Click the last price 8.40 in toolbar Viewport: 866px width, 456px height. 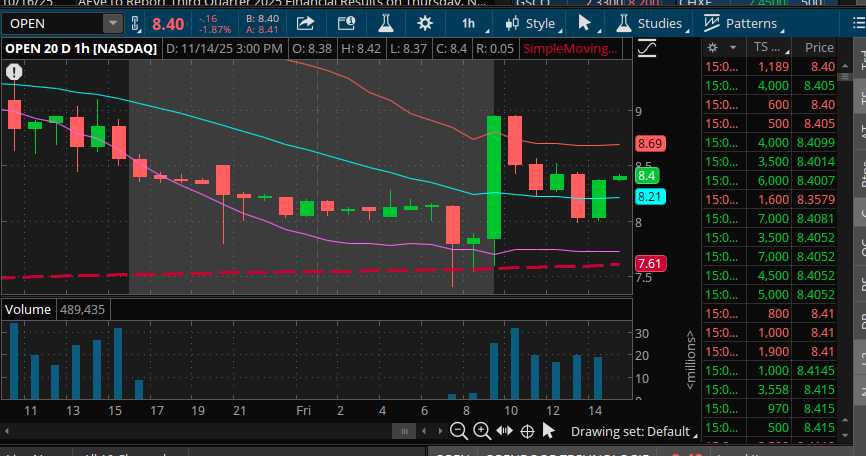(168, 24)
